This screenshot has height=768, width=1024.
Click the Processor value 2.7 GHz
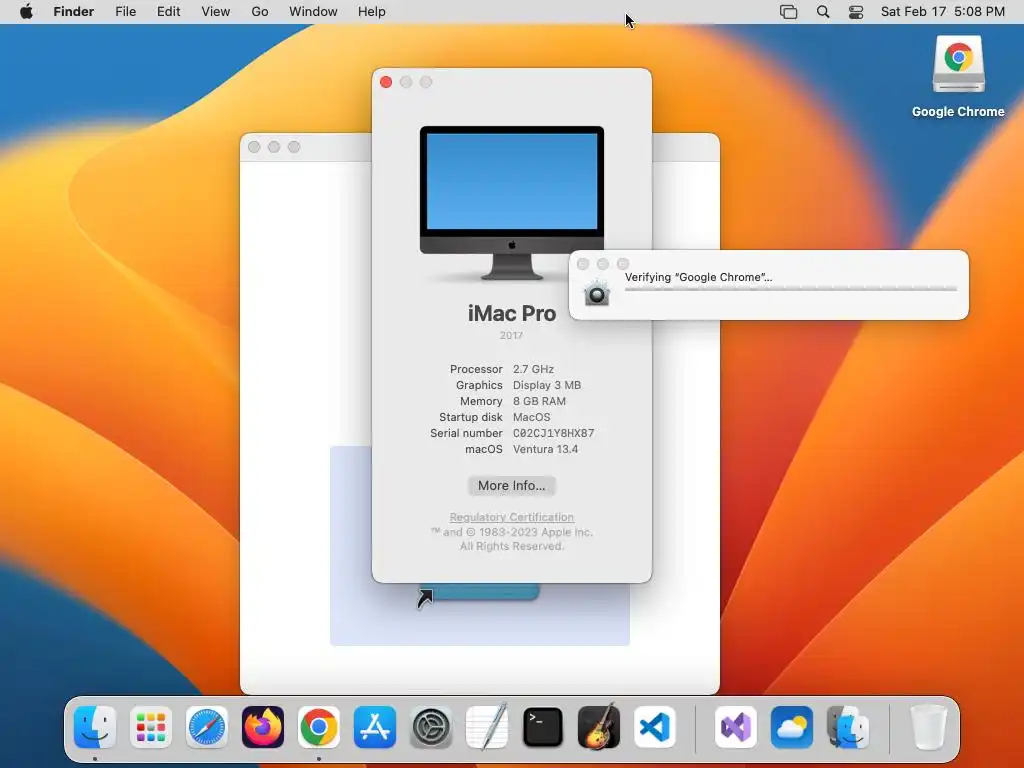[533, 369]
